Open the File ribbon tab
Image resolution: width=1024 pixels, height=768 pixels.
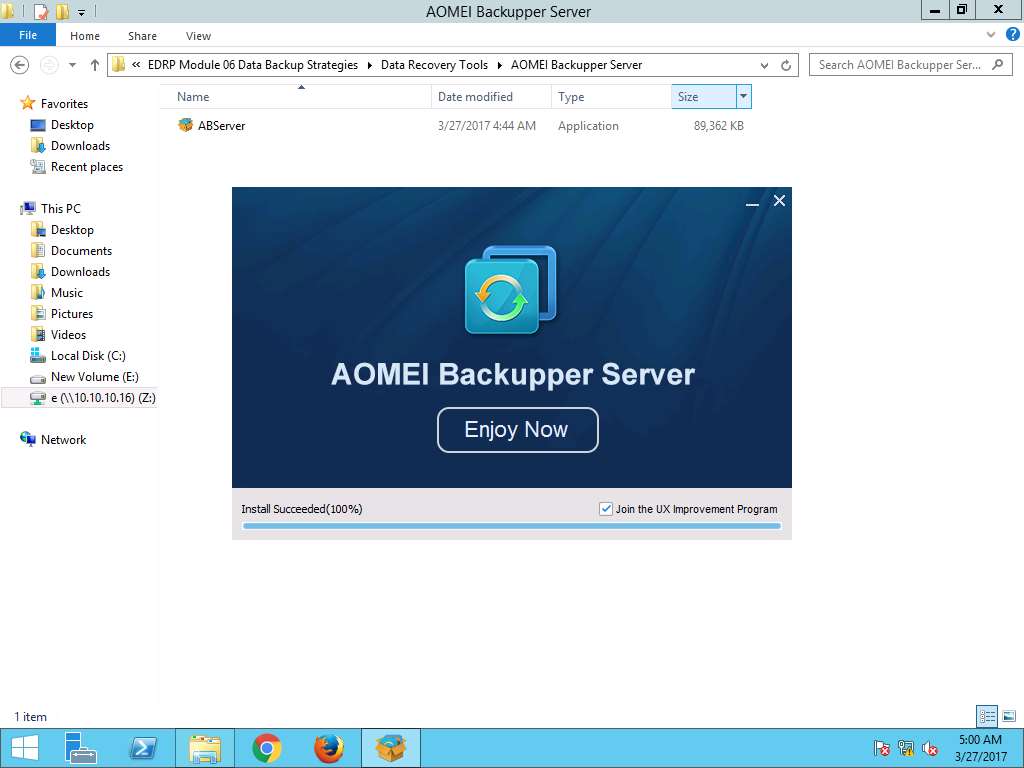click(27, 35)
